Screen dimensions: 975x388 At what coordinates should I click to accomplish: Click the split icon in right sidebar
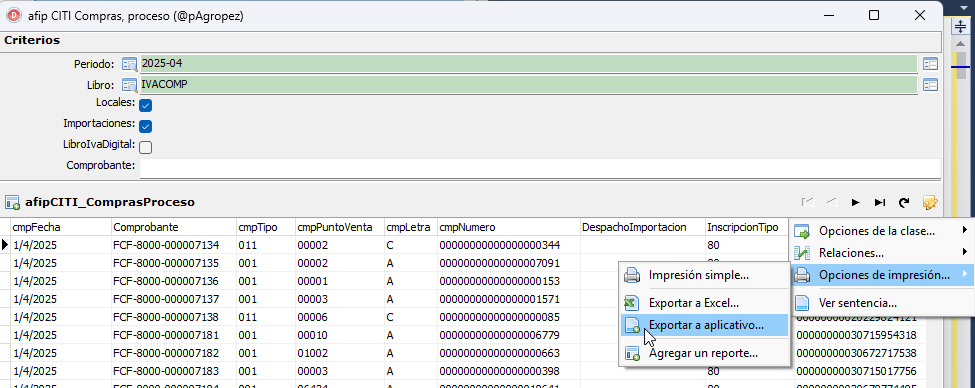tap(961, 26)
